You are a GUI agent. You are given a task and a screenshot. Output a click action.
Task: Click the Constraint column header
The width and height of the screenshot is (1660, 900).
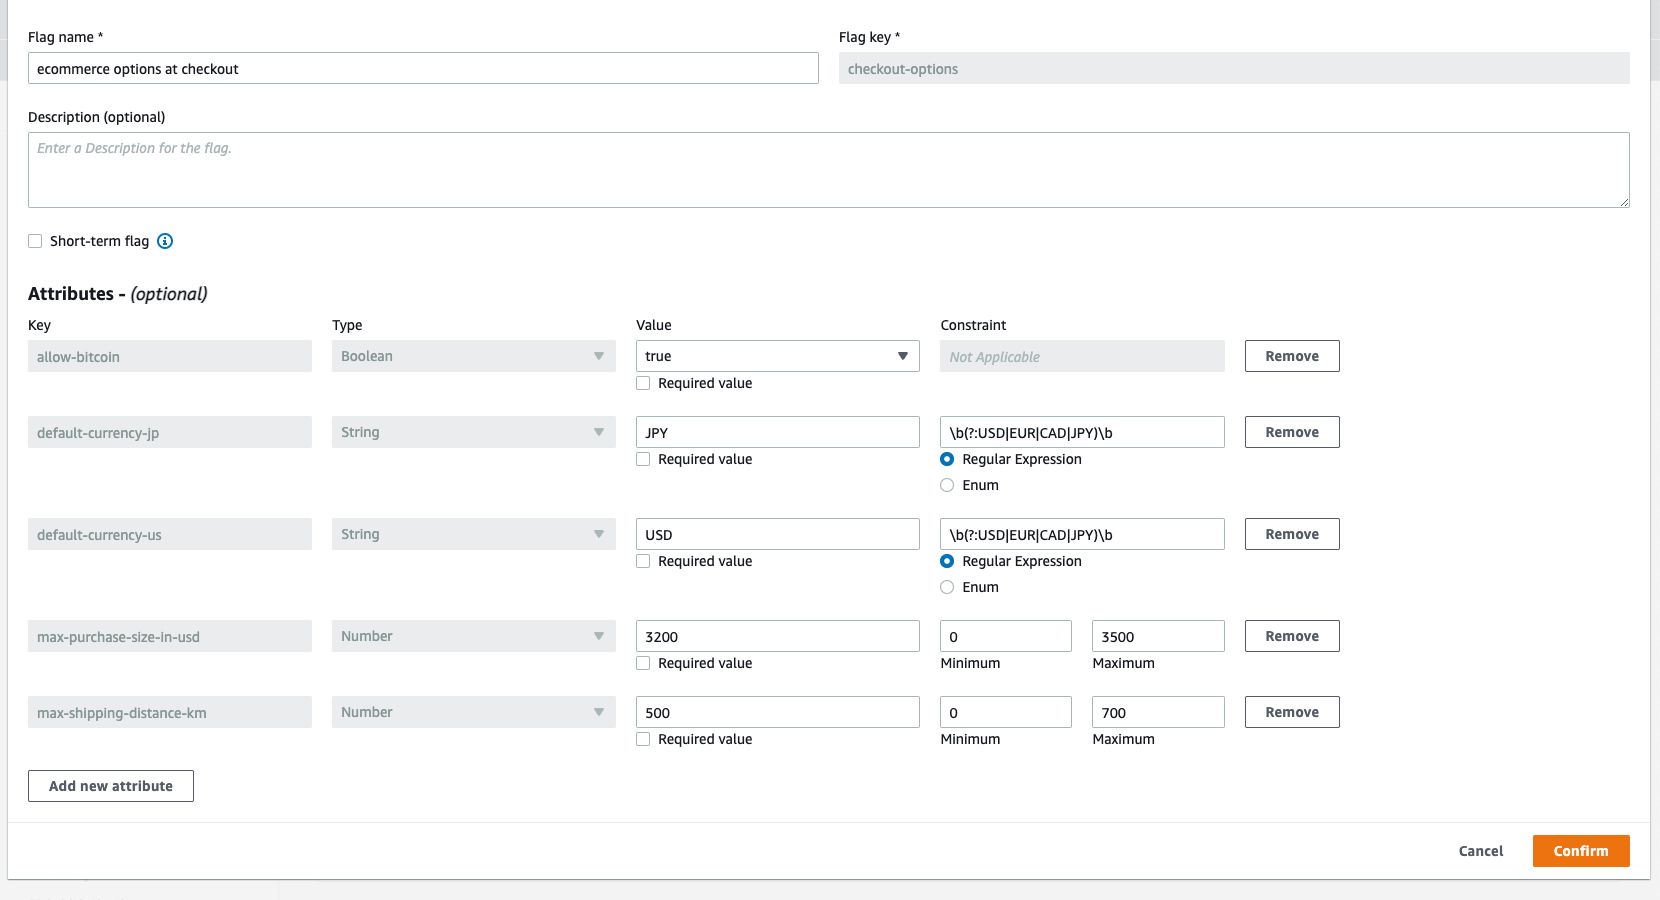973,325
